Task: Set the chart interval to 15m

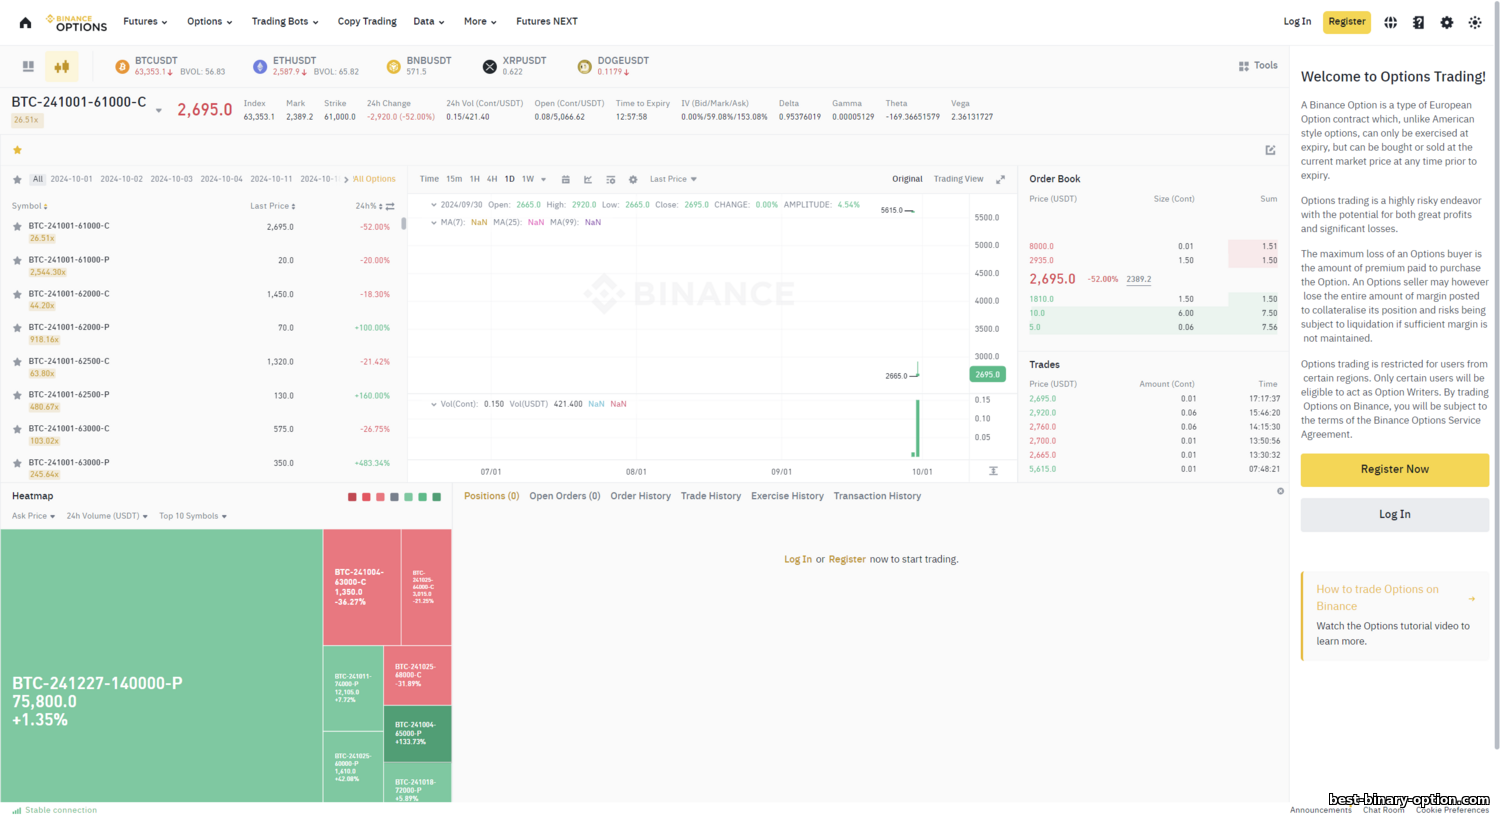Action: 454,179
